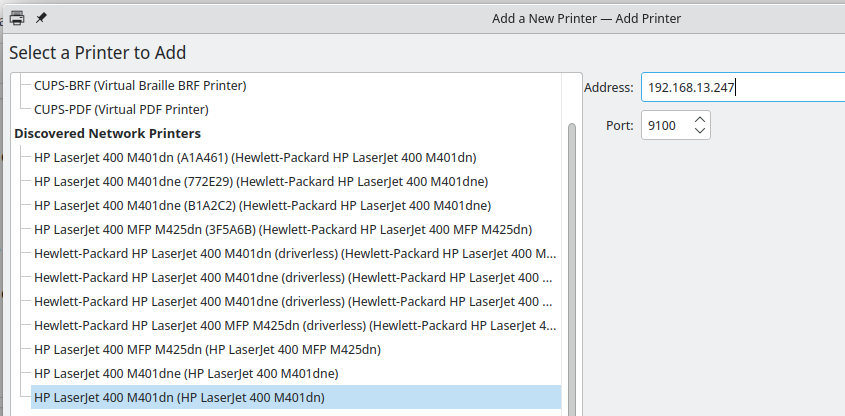845x416 pixels.
Task: Select the first driverless M401dne printer entry
Action: pos(292,277)
